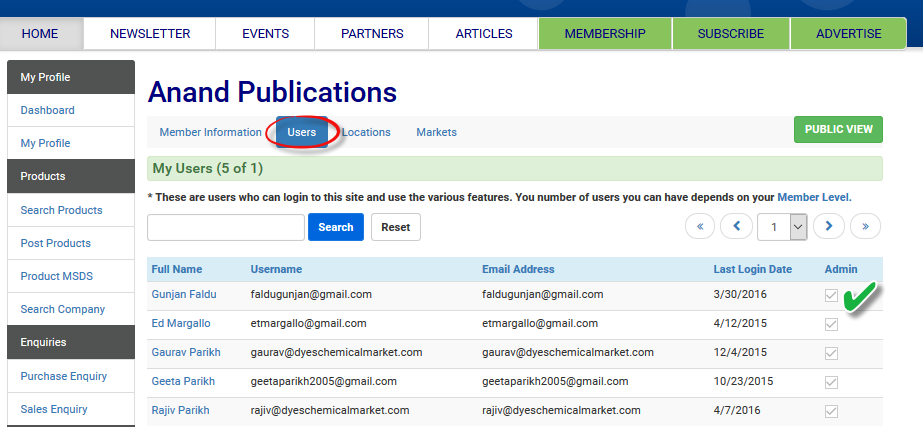Sort by Full Name column header
Image resolution: width=923 pixels, height=427 pixels.
click(x=177, y=269)
